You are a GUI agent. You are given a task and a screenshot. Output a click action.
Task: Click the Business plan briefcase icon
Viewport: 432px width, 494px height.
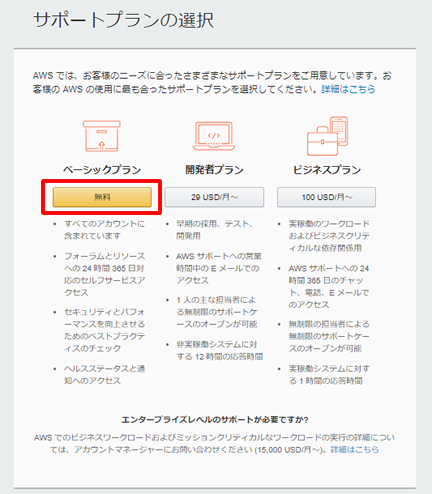coord(327,136)
